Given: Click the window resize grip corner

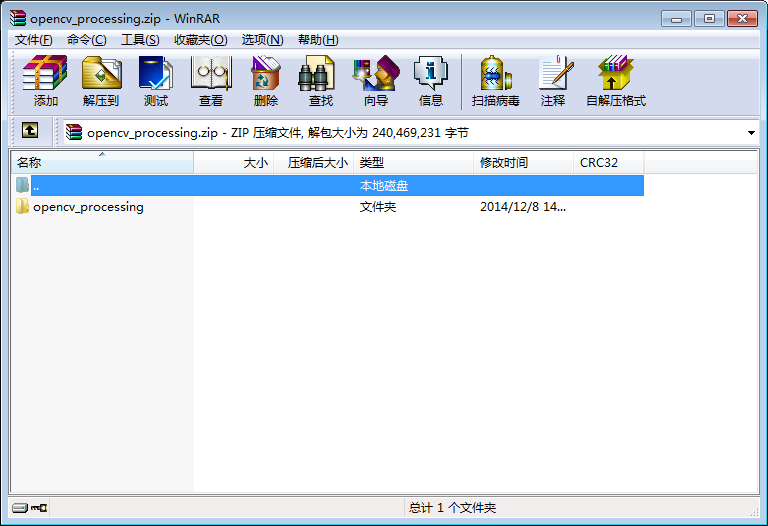Looking at the screenshot, I should point(754,511).
